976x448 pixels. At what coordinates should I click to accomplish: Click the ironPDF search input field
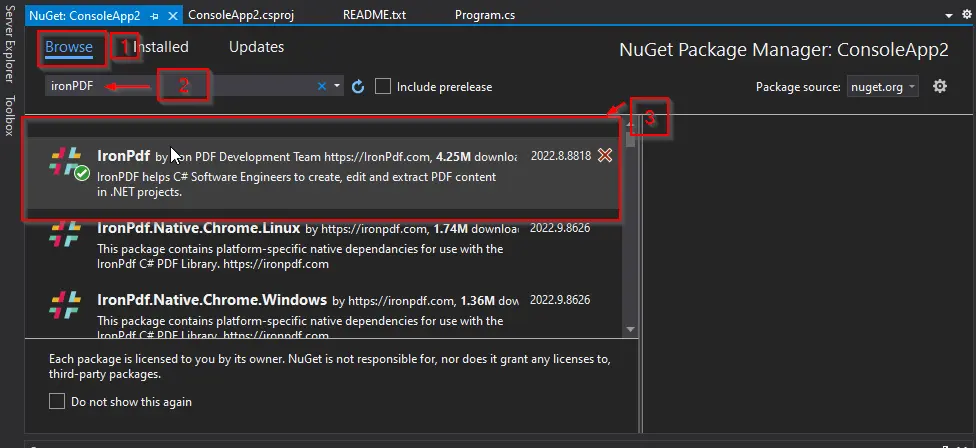181,86
